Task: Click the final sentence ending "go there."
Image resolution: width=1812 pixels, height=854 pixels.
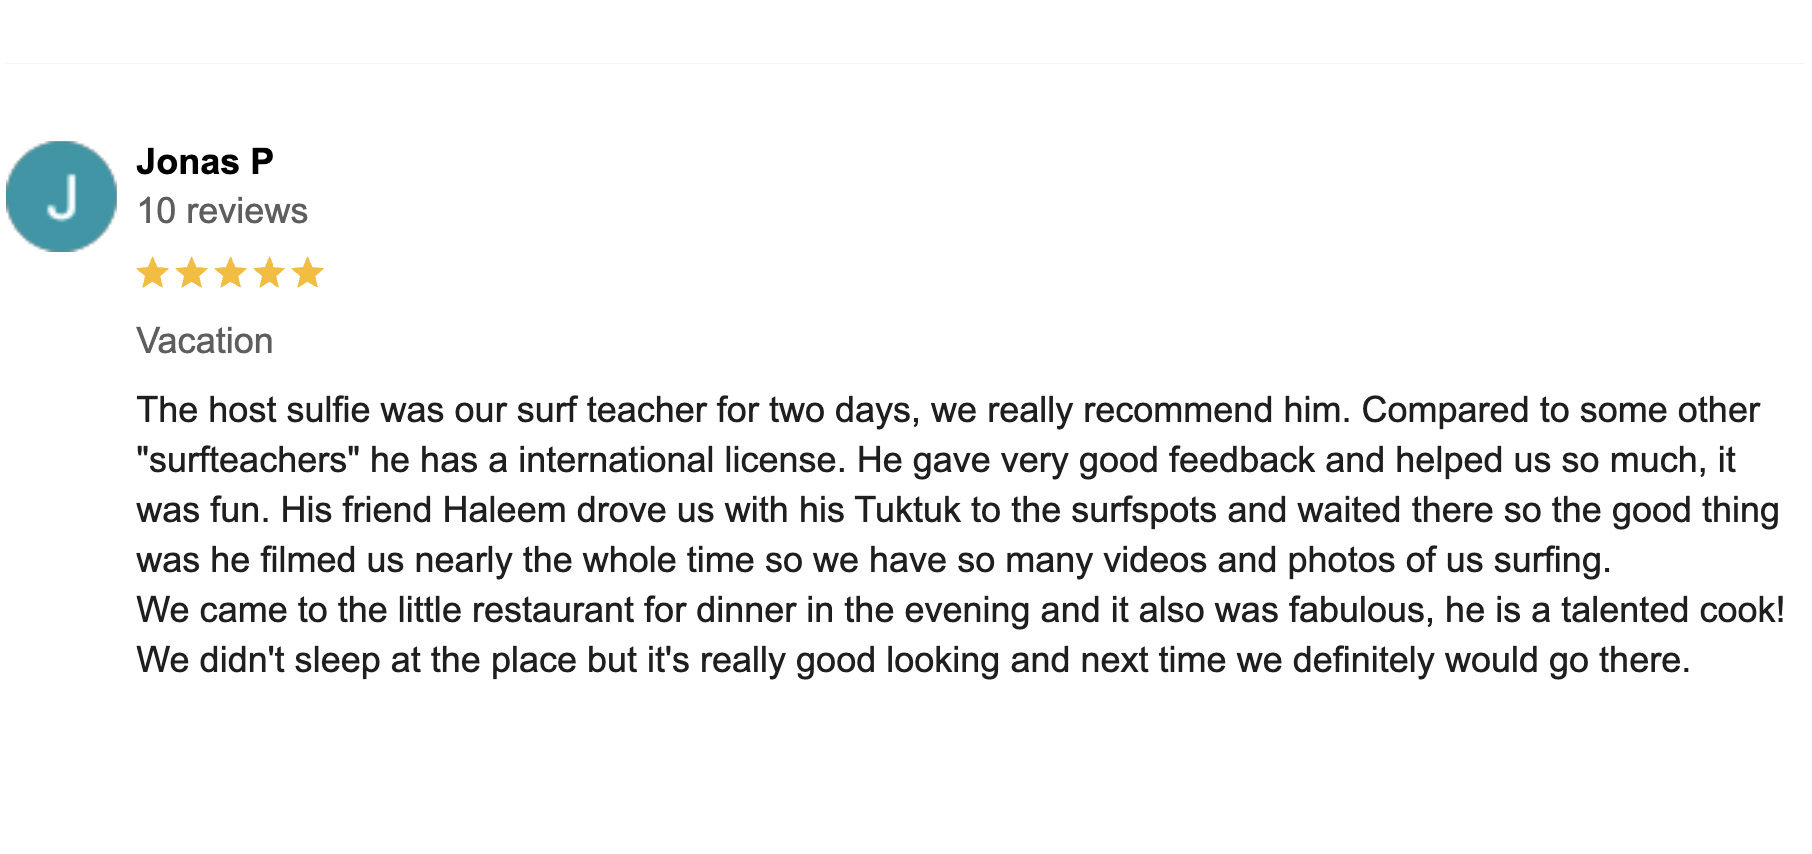Action: tap(913, 660)
